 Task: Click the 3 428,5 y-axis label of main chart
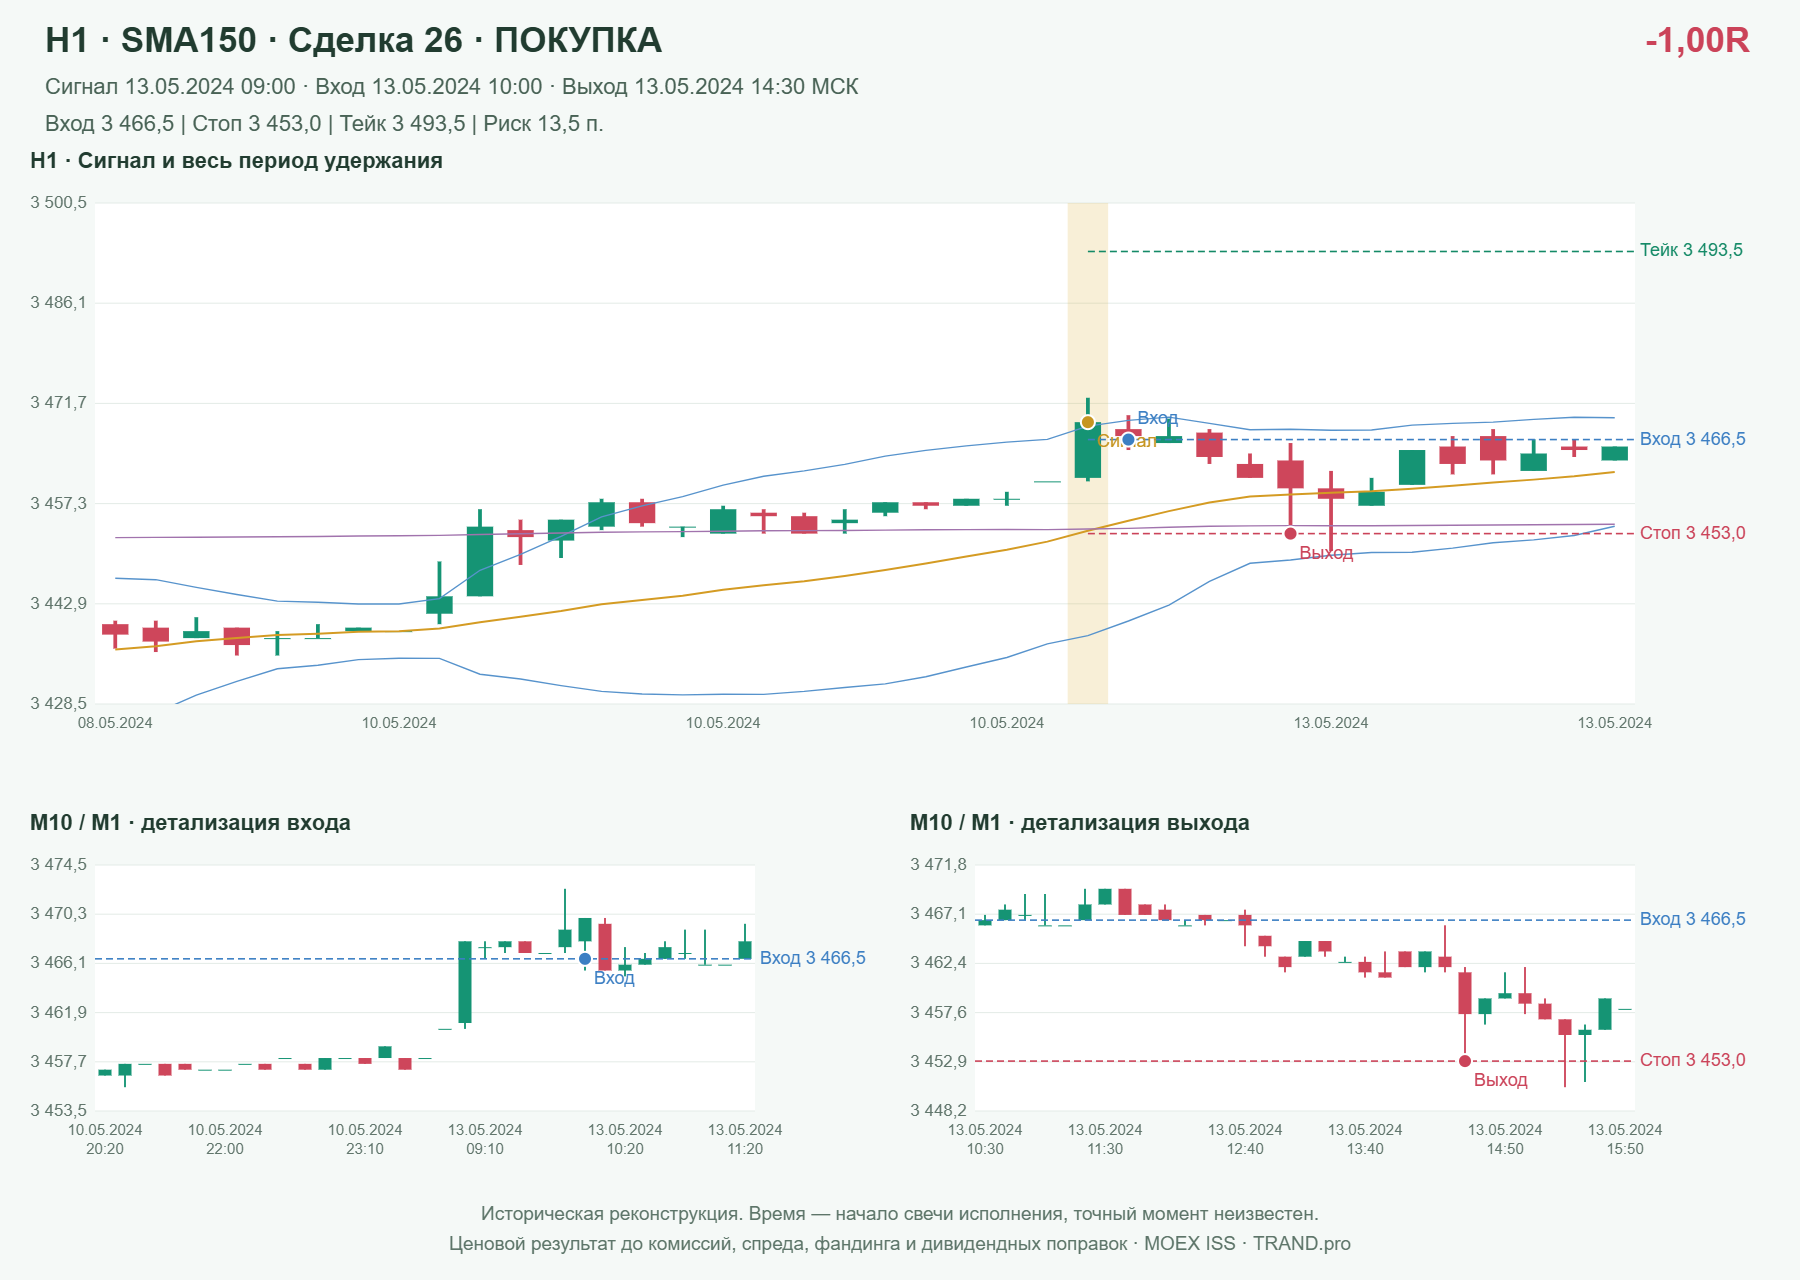click(x=59, y=704)
